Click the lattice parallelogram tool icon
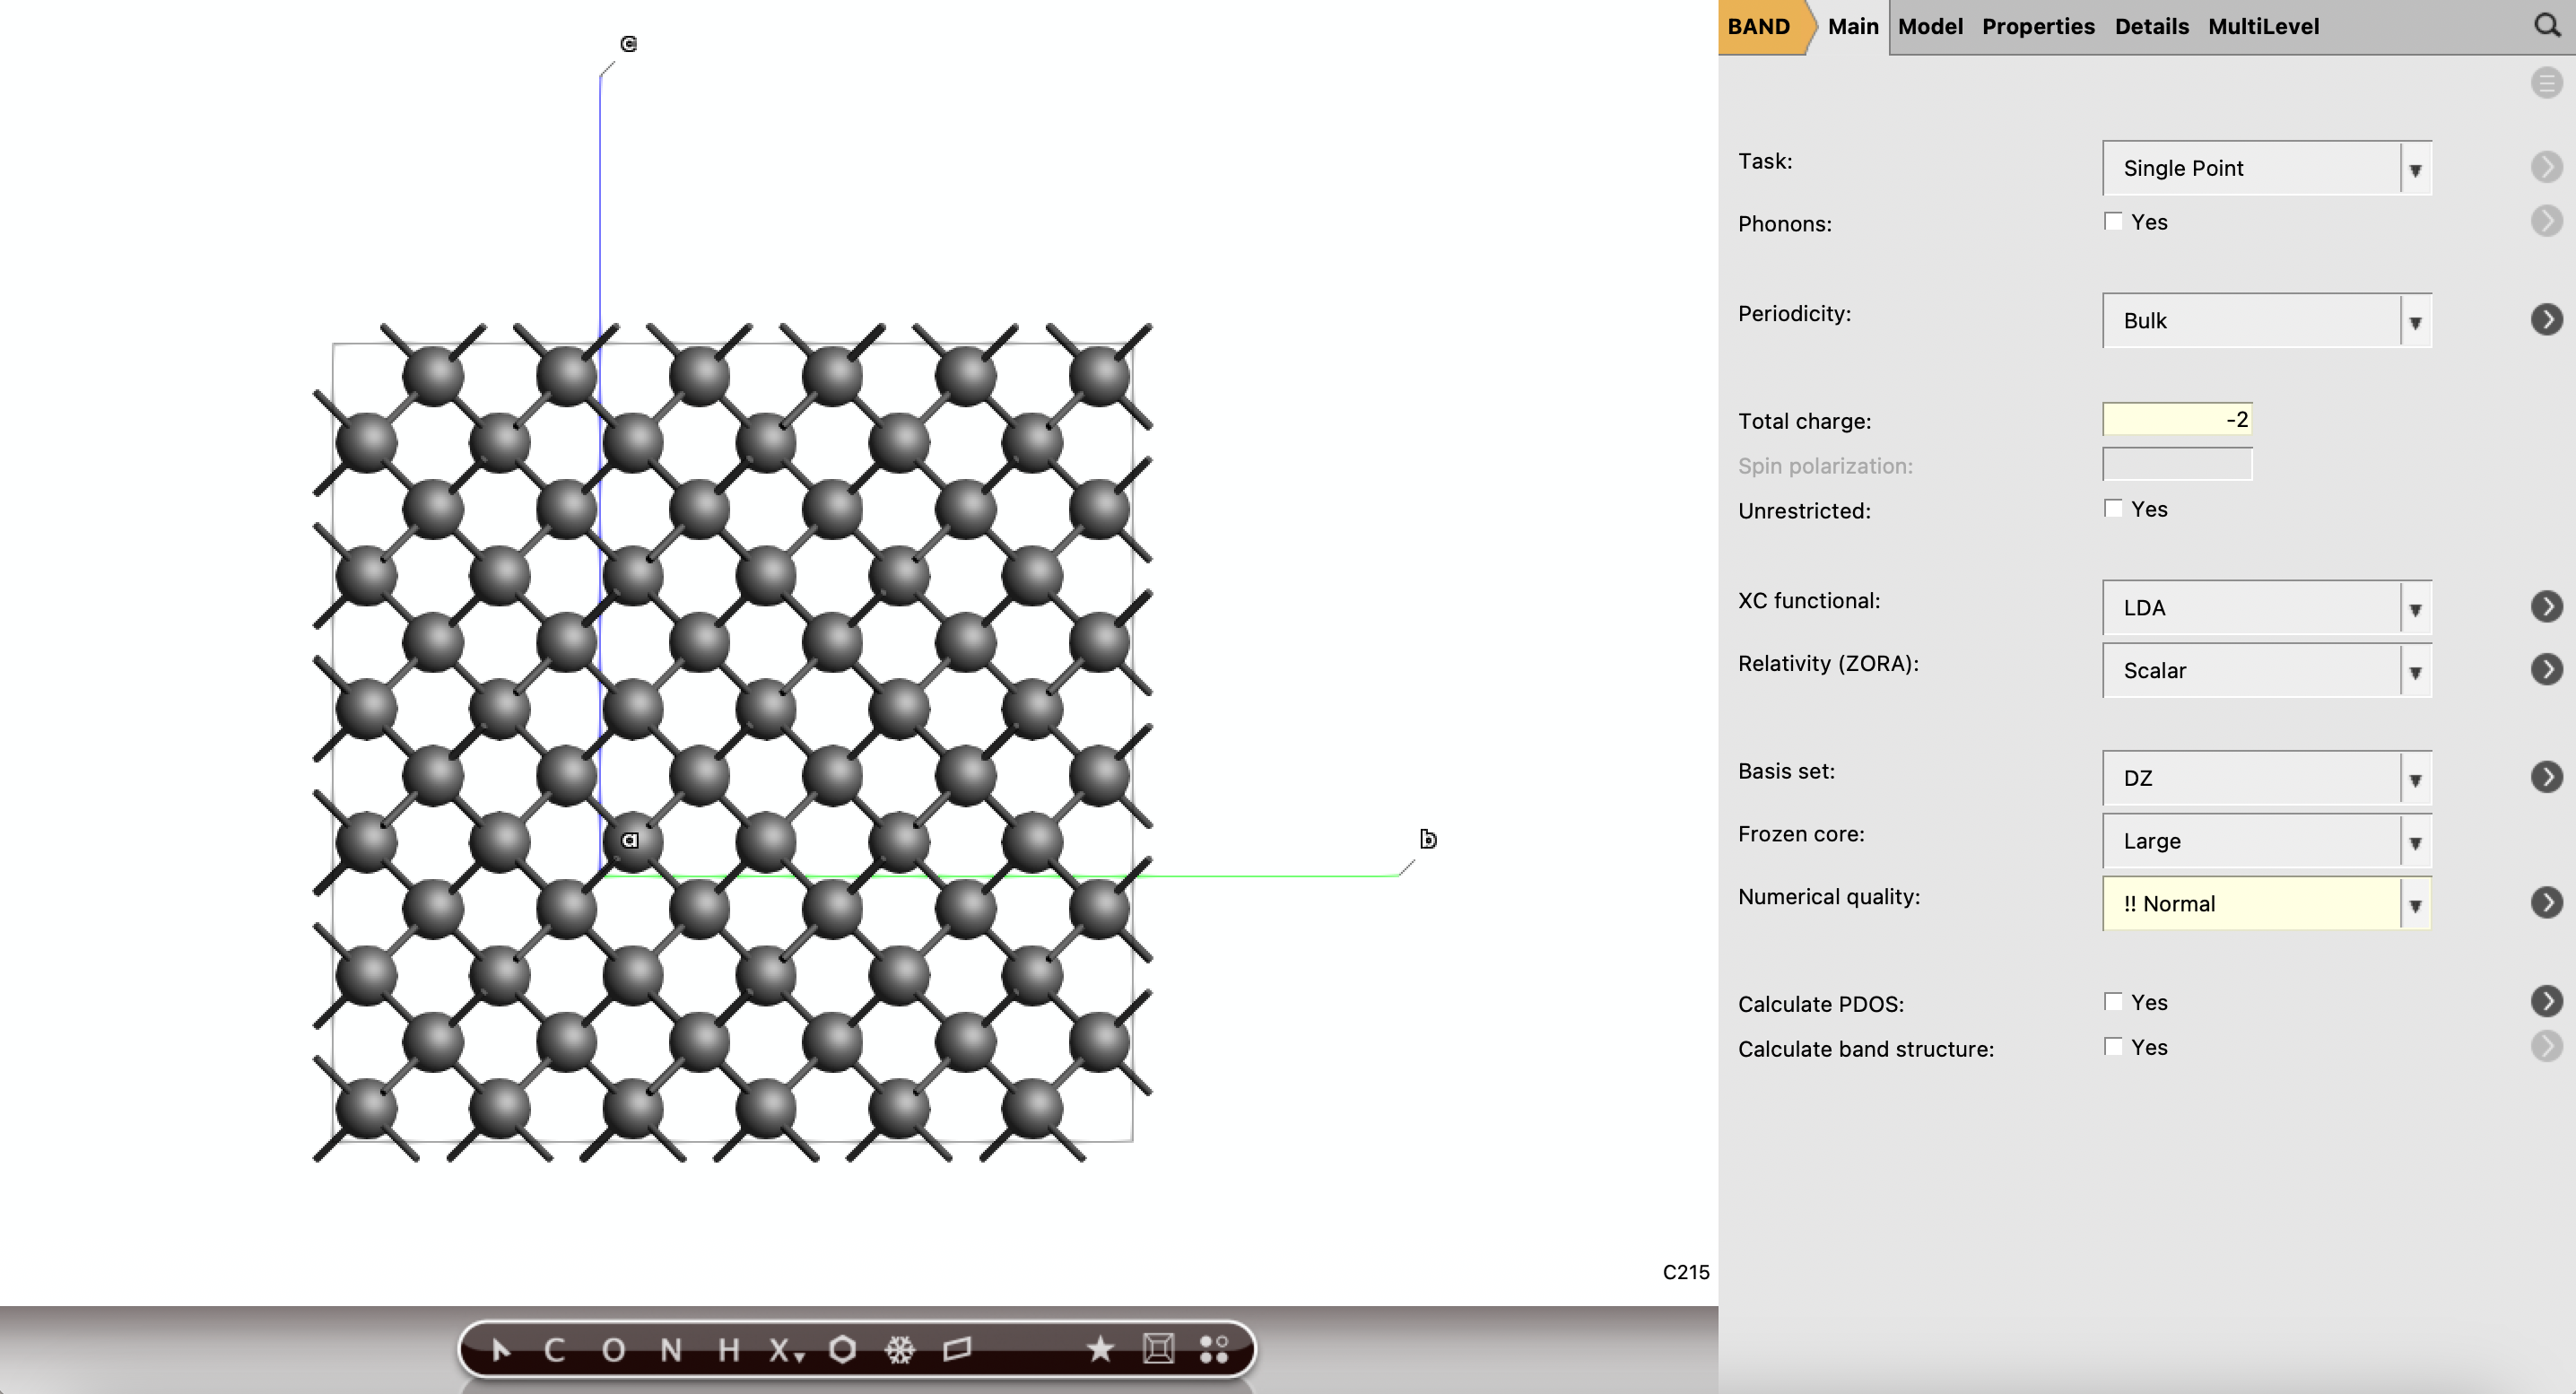 956,1349
